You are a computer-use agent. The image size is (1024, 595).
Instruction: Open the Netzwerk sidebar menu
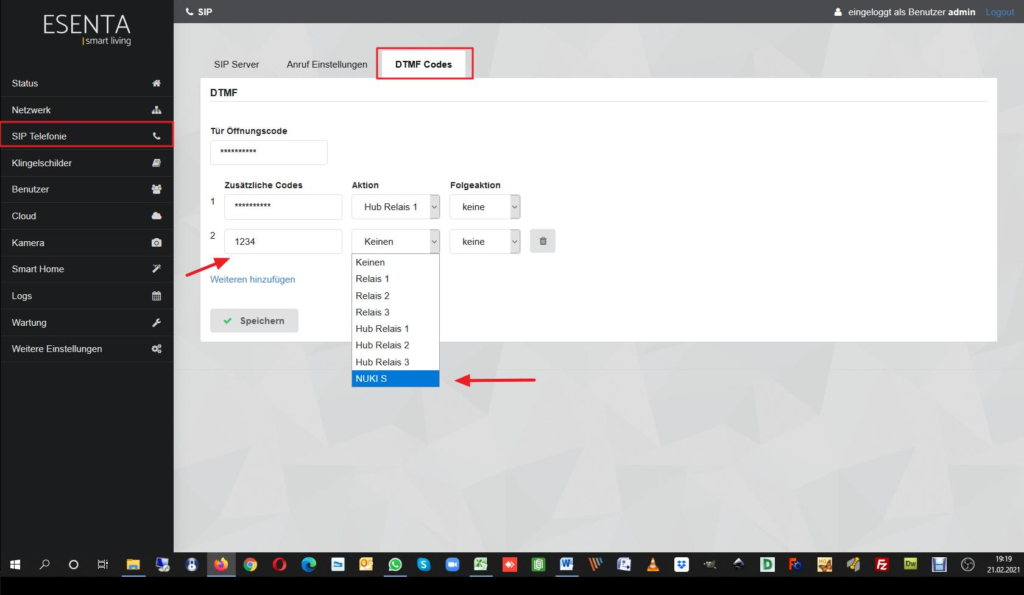86,110
